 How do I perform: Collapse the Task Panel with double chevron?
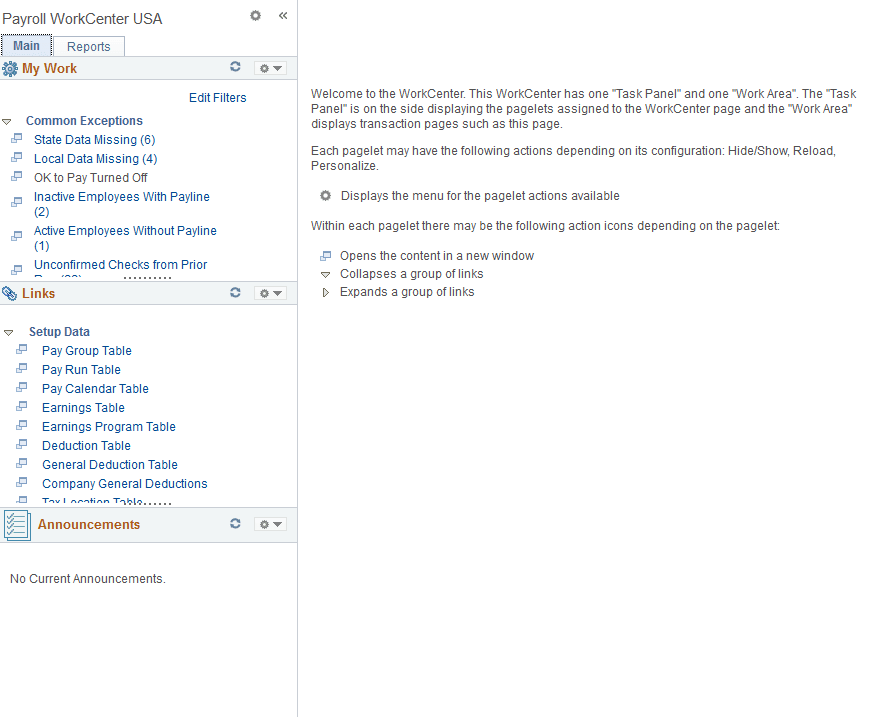(282, 15)
